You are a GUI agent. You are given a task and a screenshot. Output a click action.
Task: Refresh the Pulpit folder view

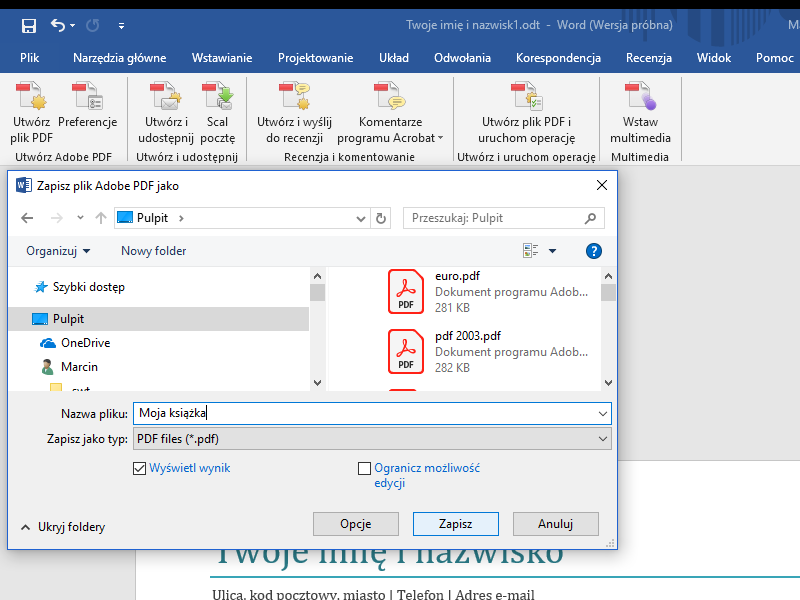(381, 218)
